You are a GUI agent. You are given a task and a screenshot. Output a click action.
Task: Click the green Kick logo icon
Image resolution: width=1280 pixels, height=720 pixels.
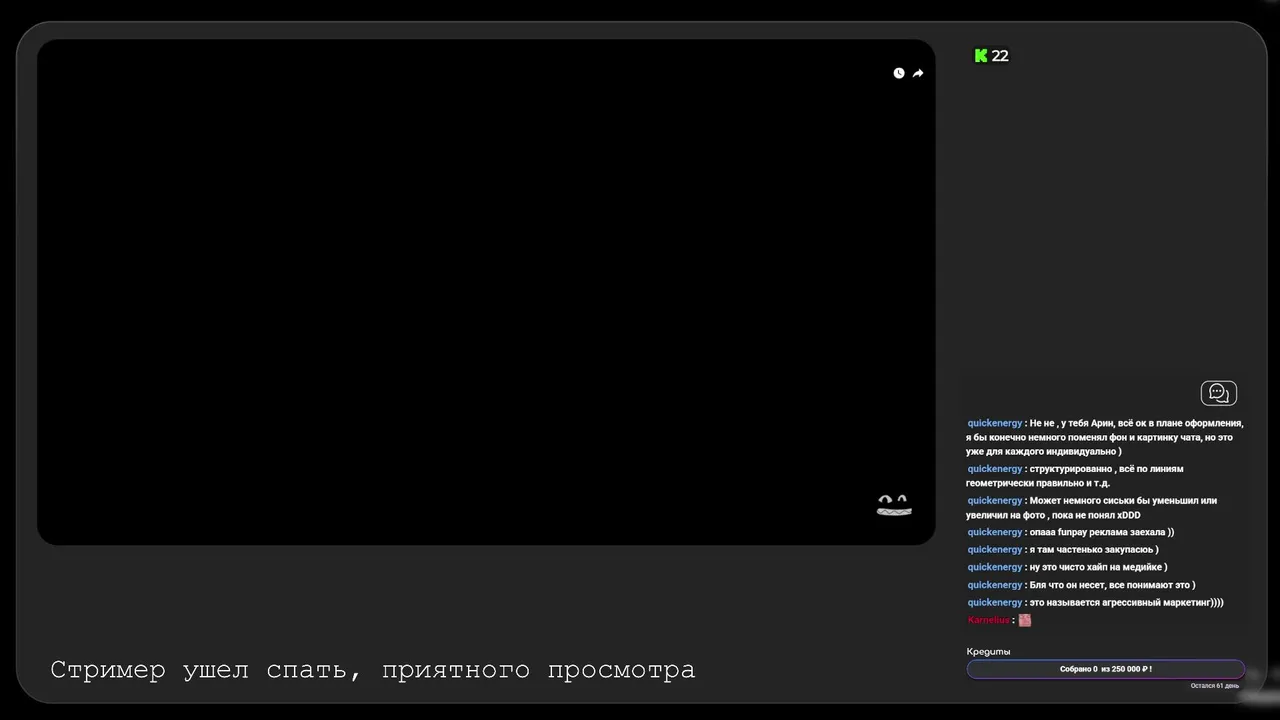(x=981, y=56)
